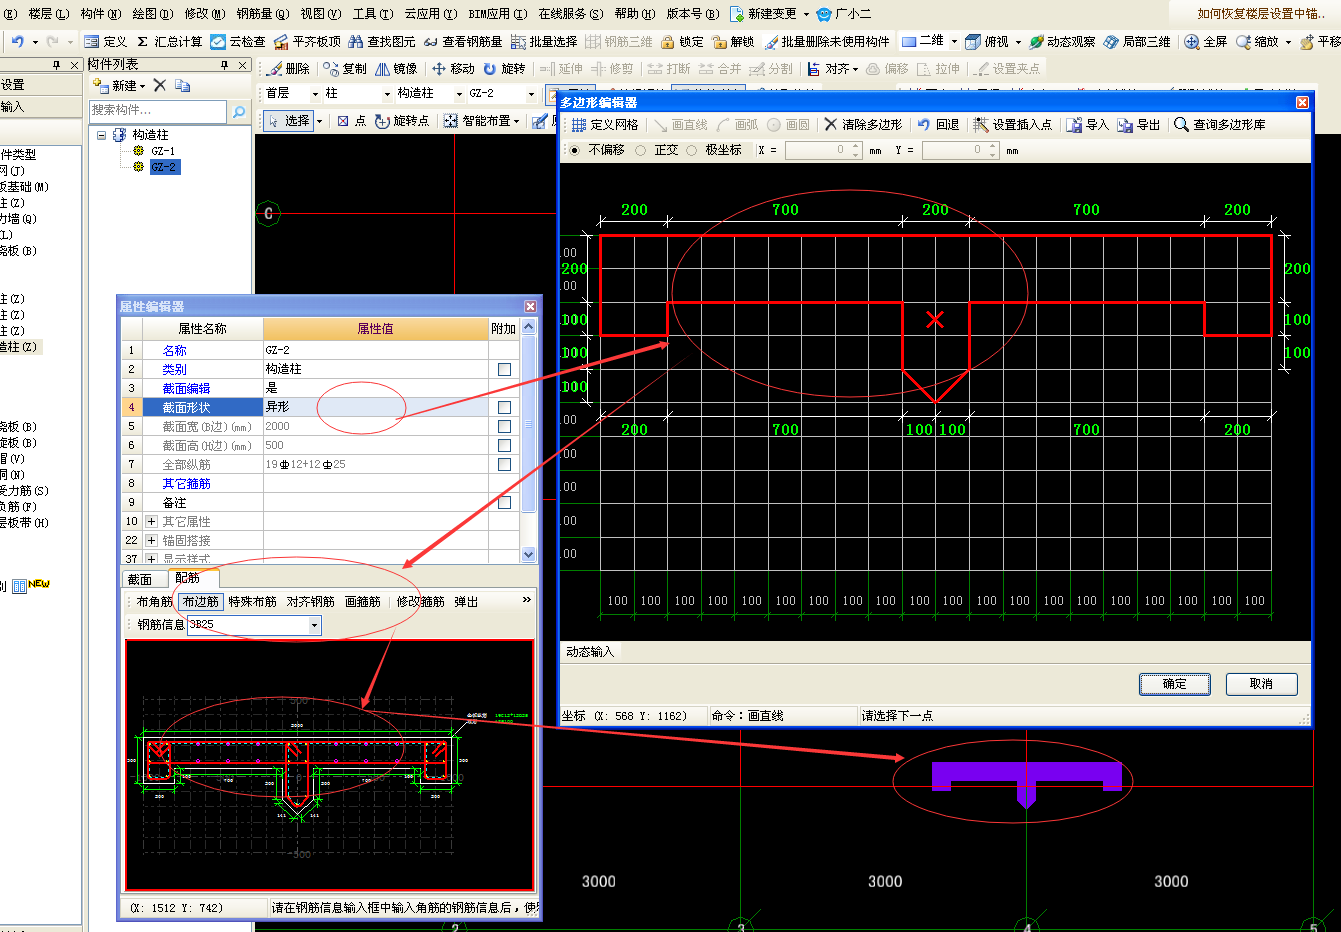Viewport: 1341px width, 932px height.
Task: Open the 帮助 menu
Action: pyautogui.click(x=634, y=13)
